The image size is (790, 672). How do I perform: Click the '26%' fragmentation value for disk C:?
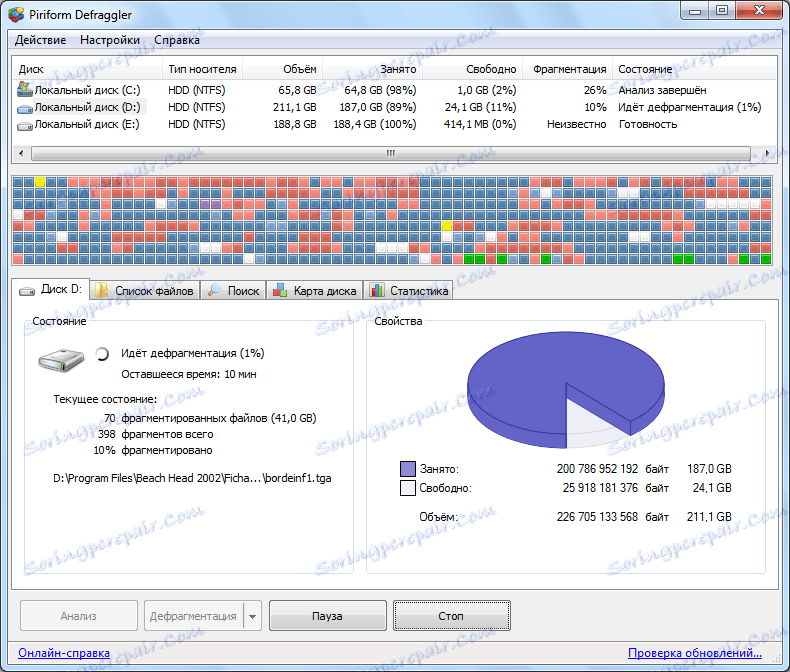click(595, 90)
